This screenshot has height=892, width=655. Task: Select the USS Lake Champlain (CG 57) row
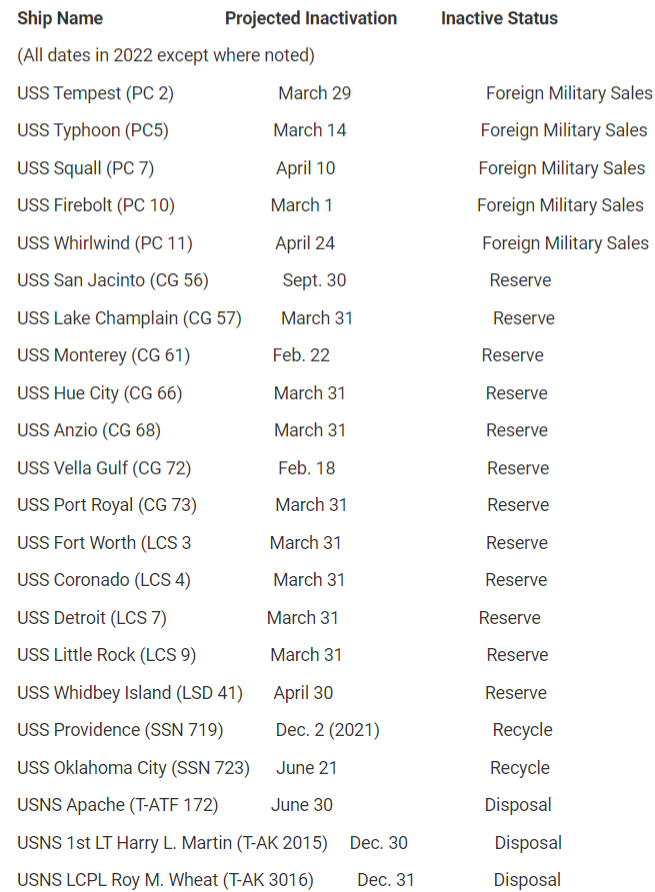pyautogui.click(x=129, y=318)
